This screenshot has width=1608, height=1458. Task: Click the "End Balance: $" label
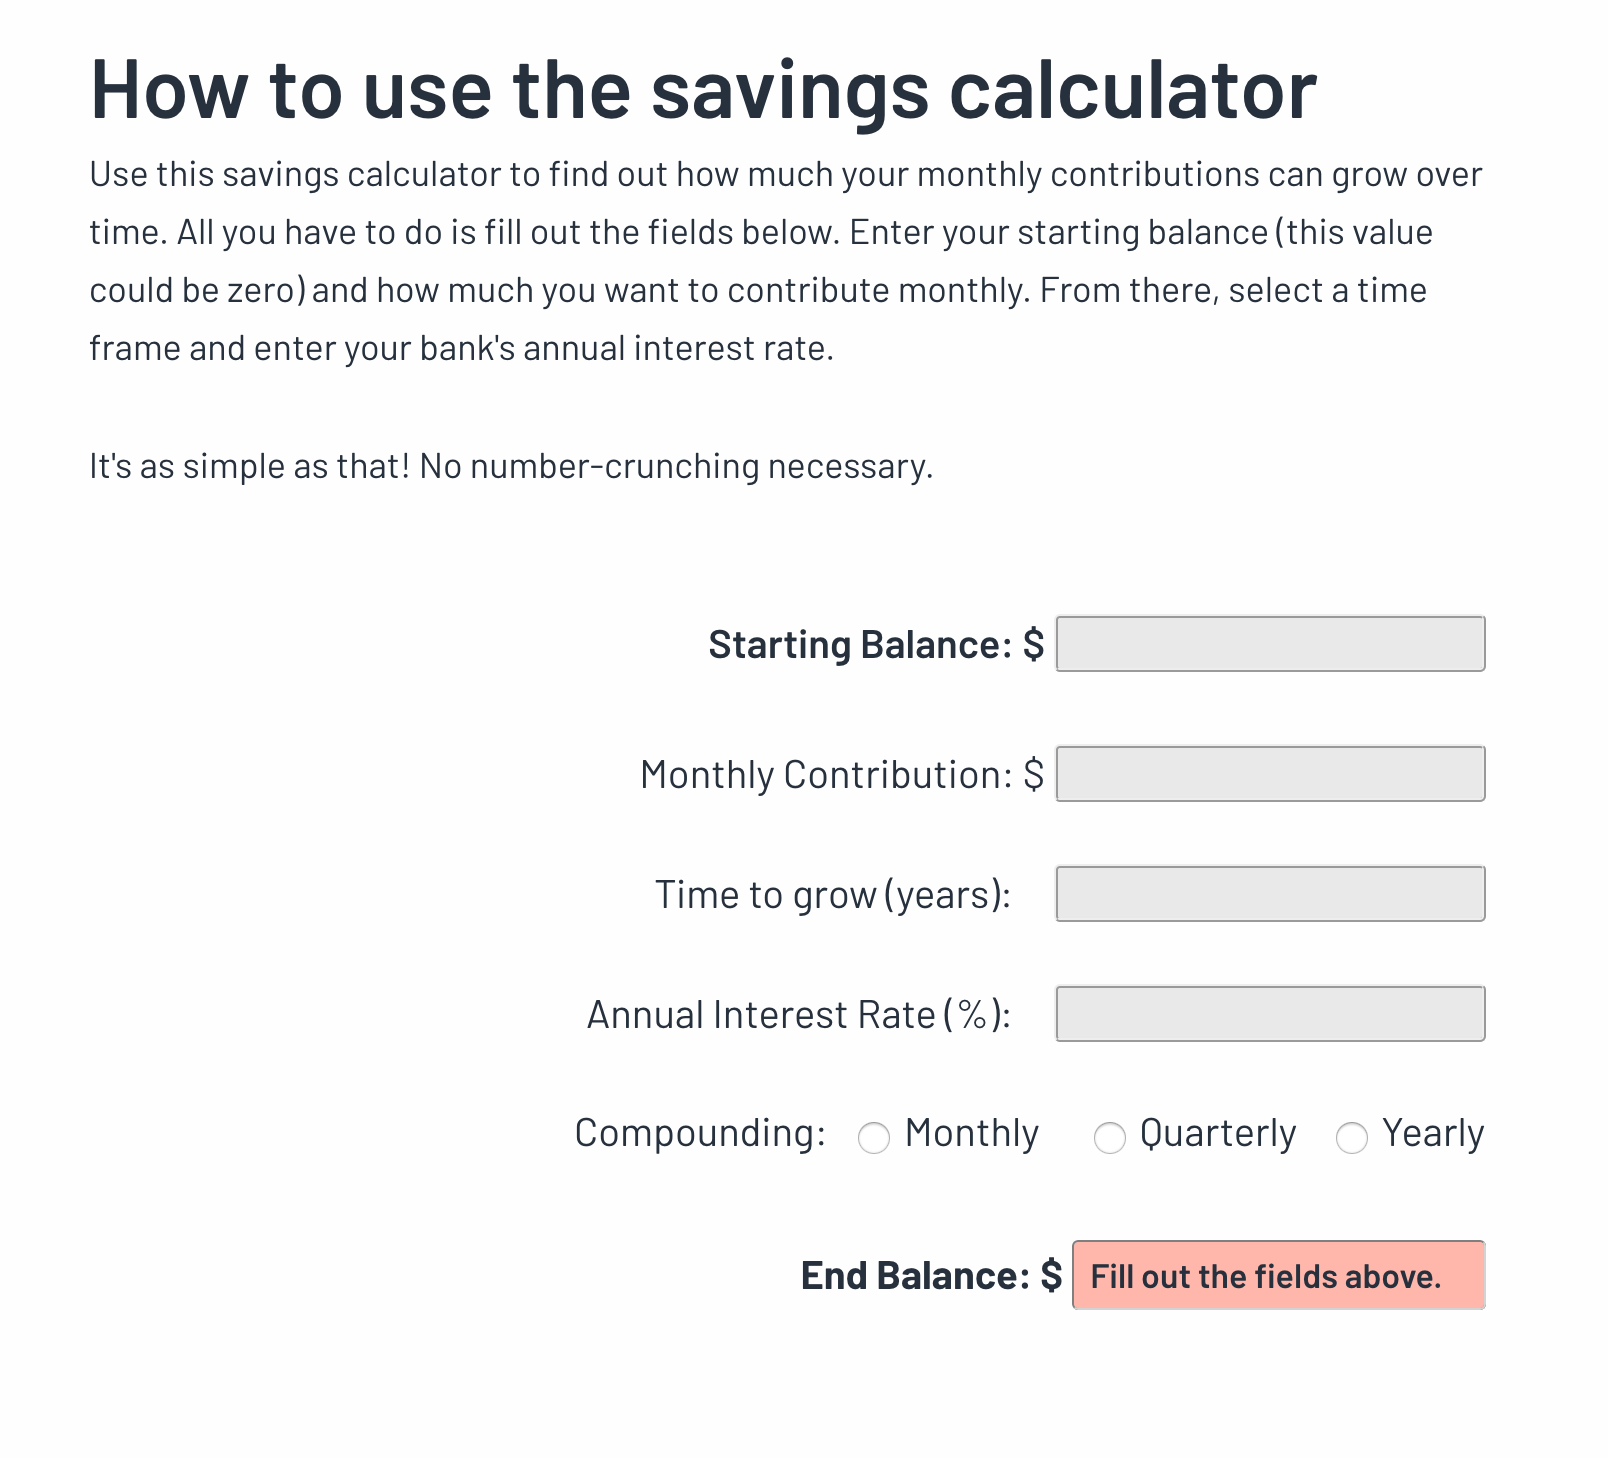click(930, 1276)
